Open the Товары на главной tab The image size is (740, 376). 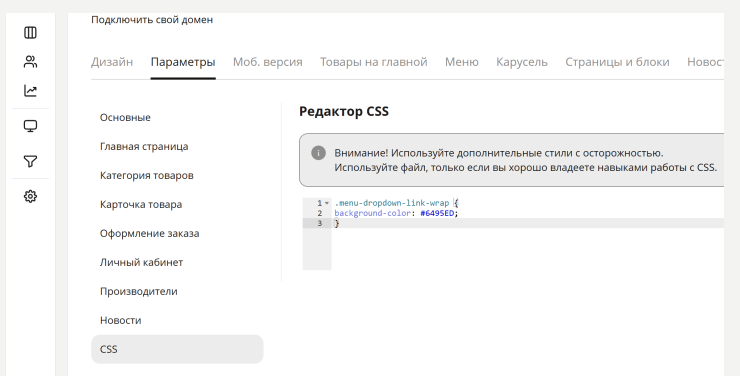pyautogui.click(x=374, y=62)
